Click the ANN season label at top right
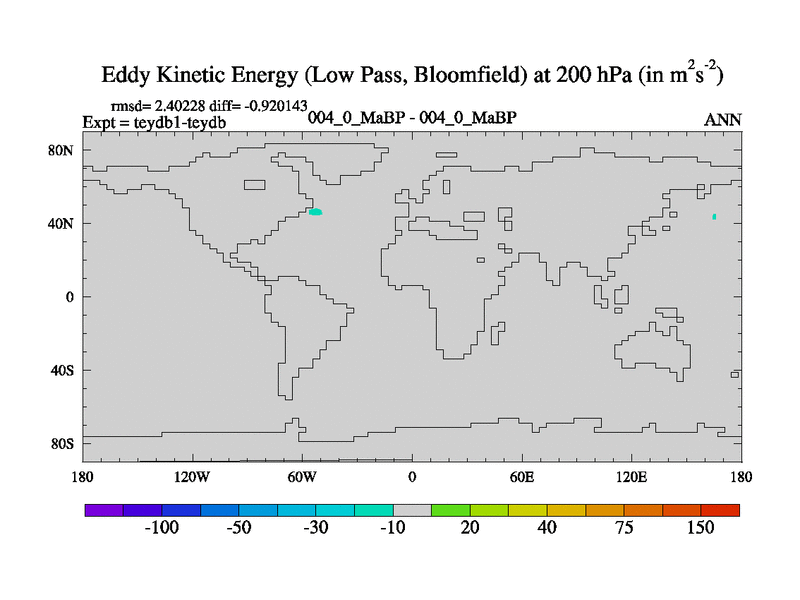The height and width of the screenshot is (600, 800). [x=722, y=120]
